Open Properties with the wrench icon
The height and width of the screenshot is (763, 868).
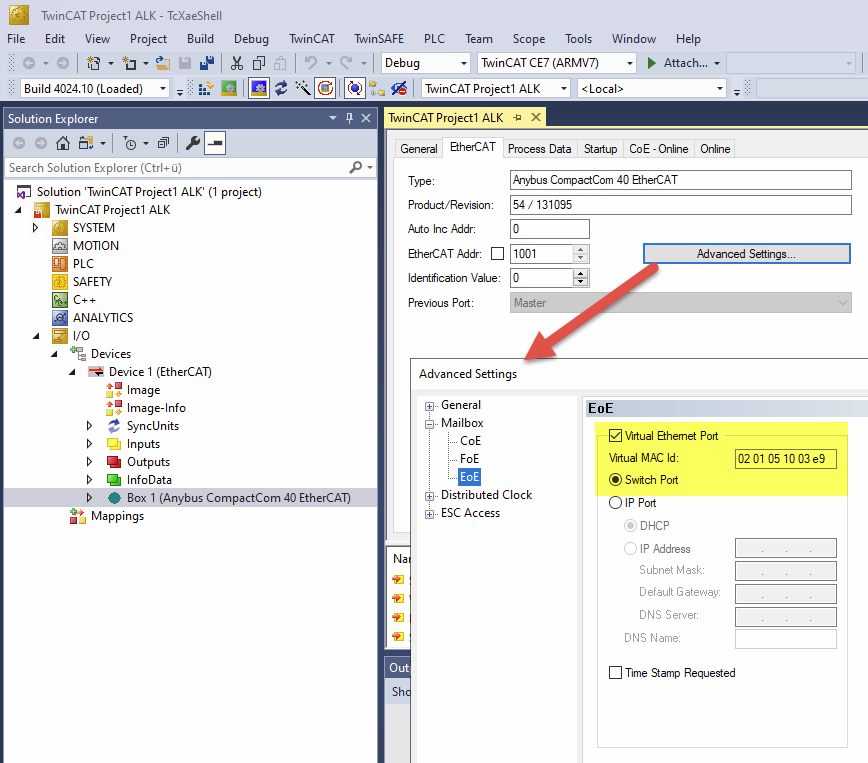(x=193, y=143)
